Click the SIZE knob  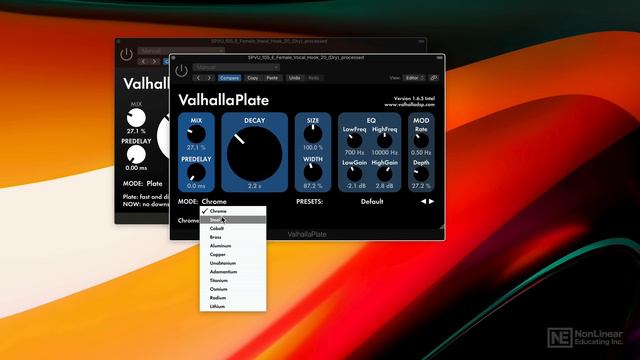(x=313, y=134)
